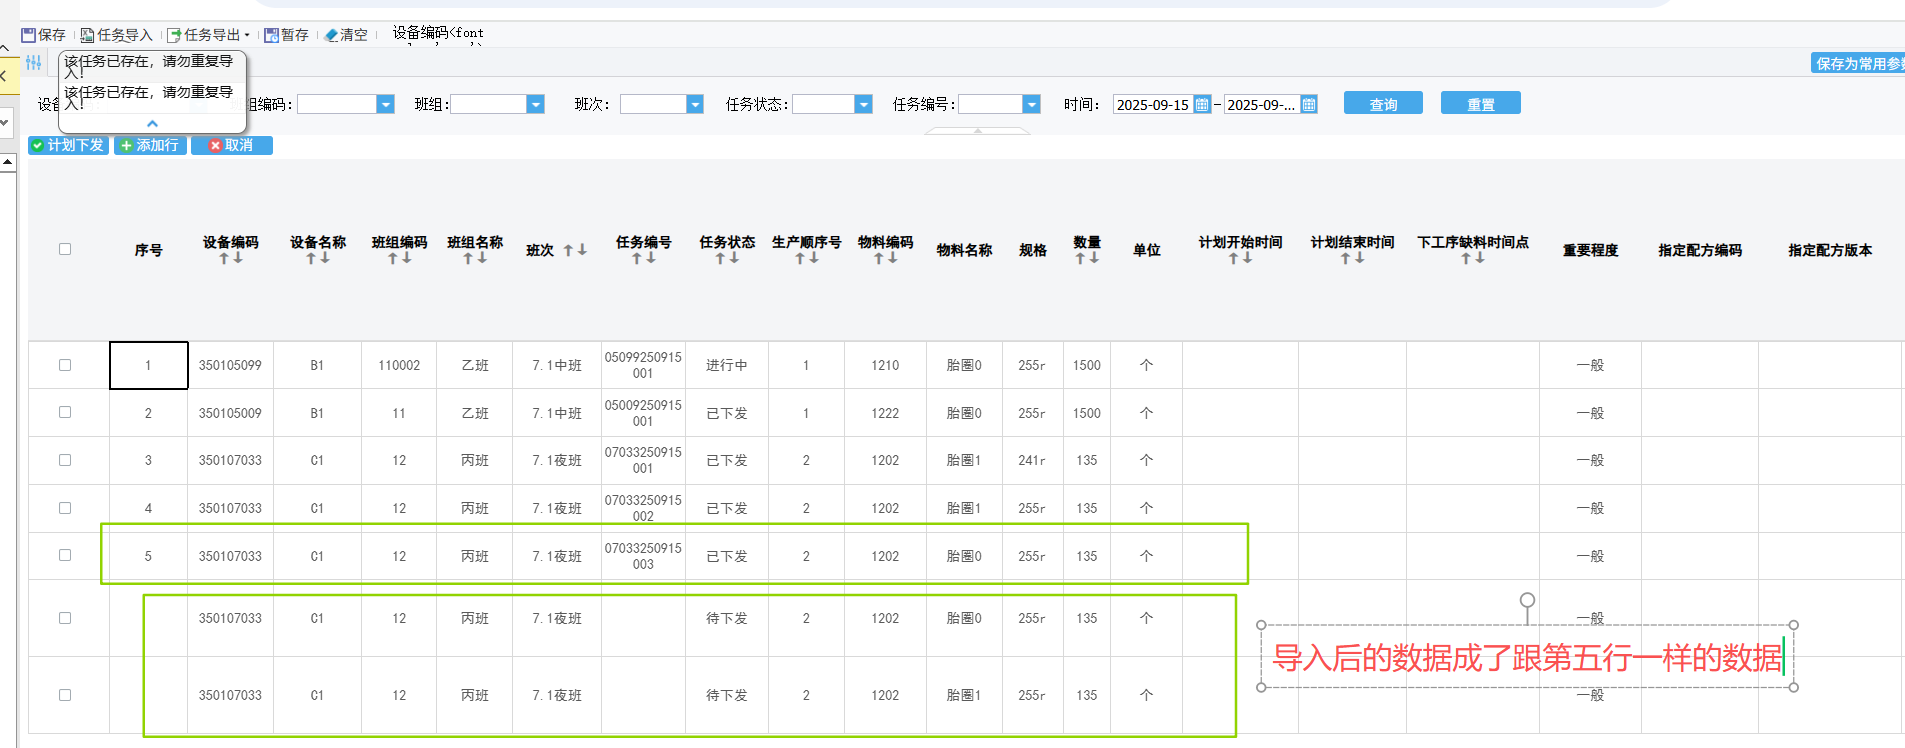
Task: Sort 任务状态 column using its arrows
Action: click(727, 258)
